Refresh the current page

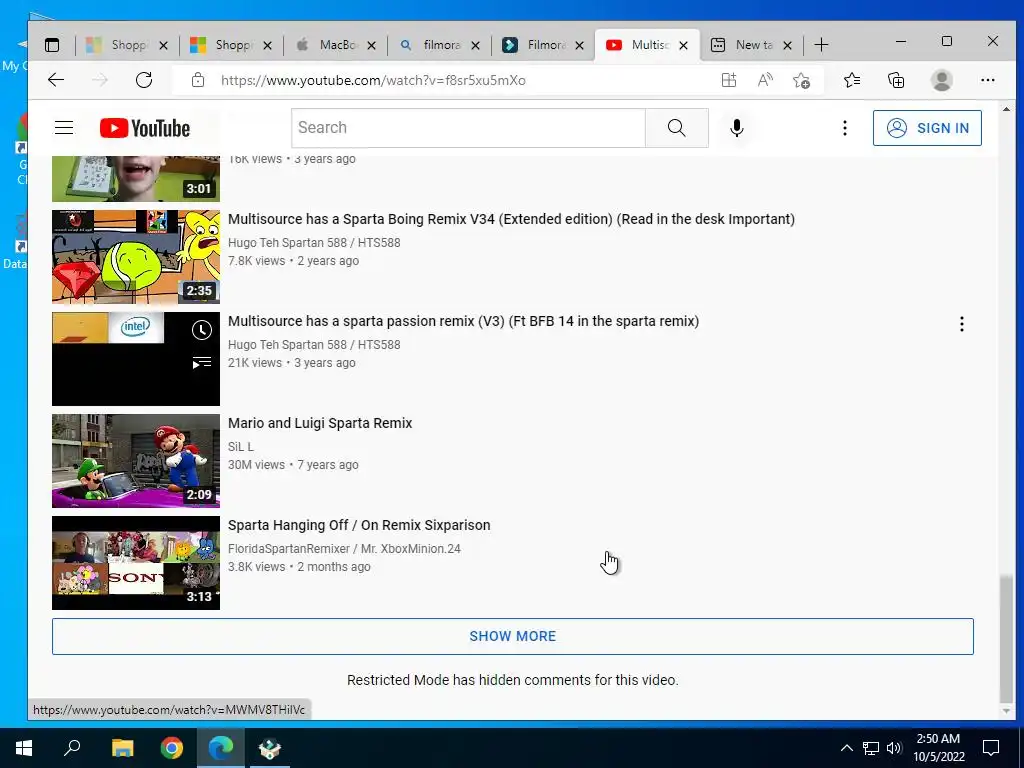coord(144,80)
